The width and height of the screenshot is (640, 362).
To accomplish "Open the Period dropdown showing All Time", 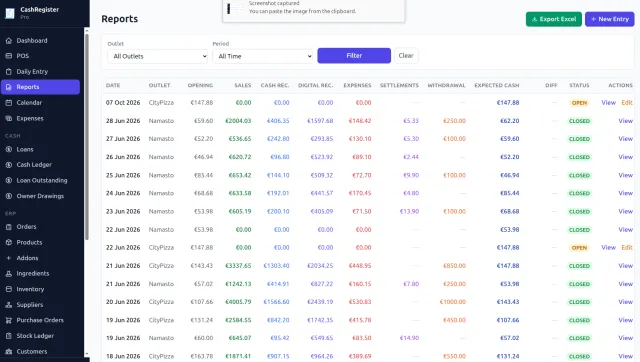I will point(262,56).
